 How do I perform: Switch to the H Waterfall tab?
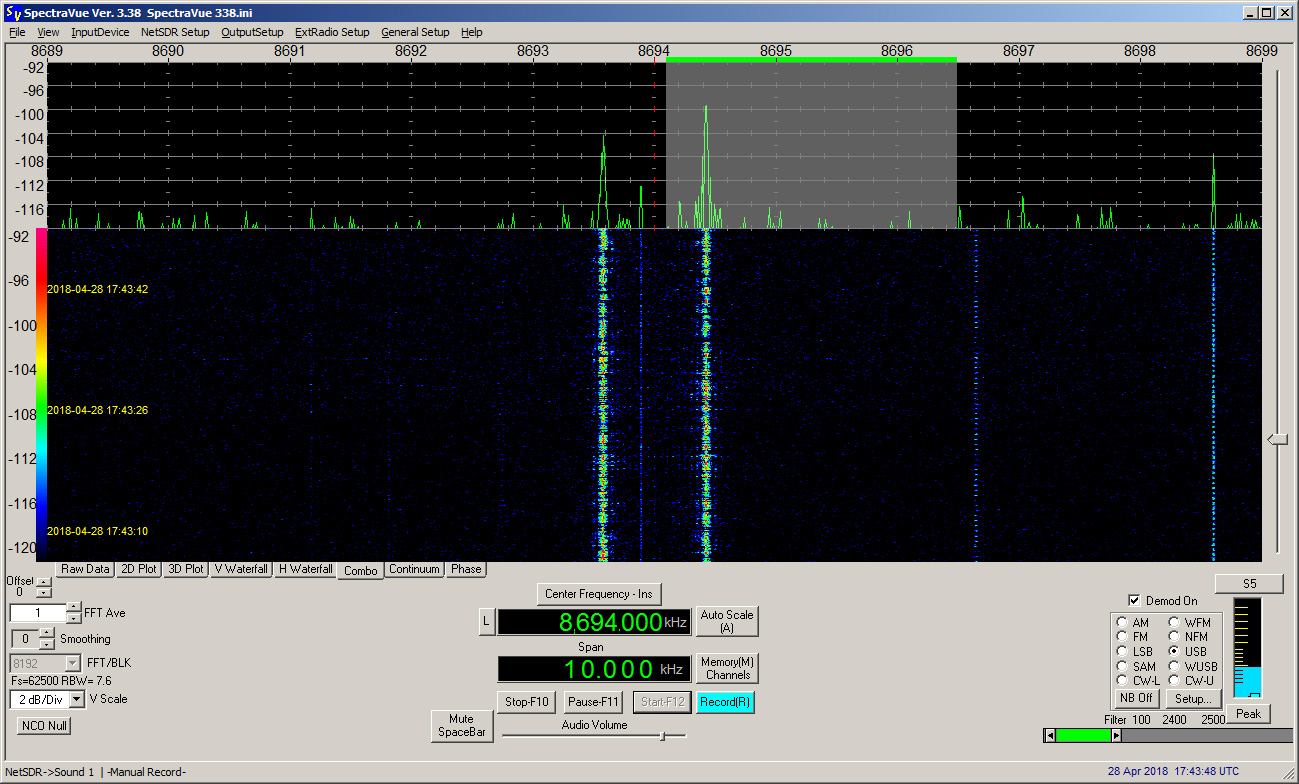click(305, 569)
